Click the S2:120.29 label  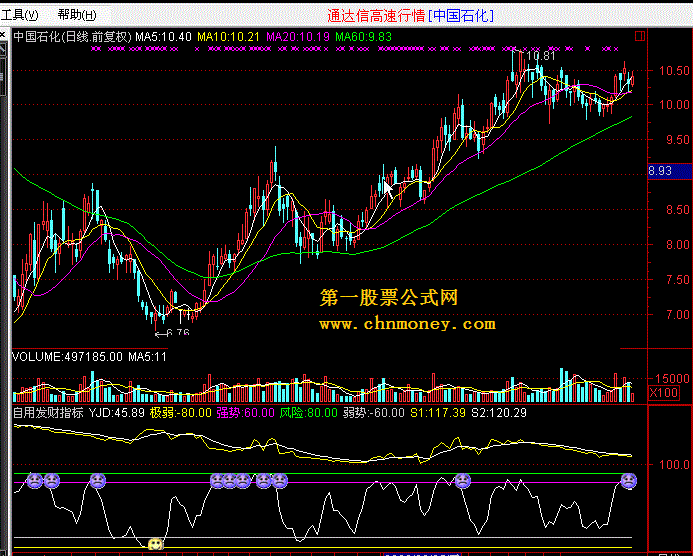click(x=499, y=413)
